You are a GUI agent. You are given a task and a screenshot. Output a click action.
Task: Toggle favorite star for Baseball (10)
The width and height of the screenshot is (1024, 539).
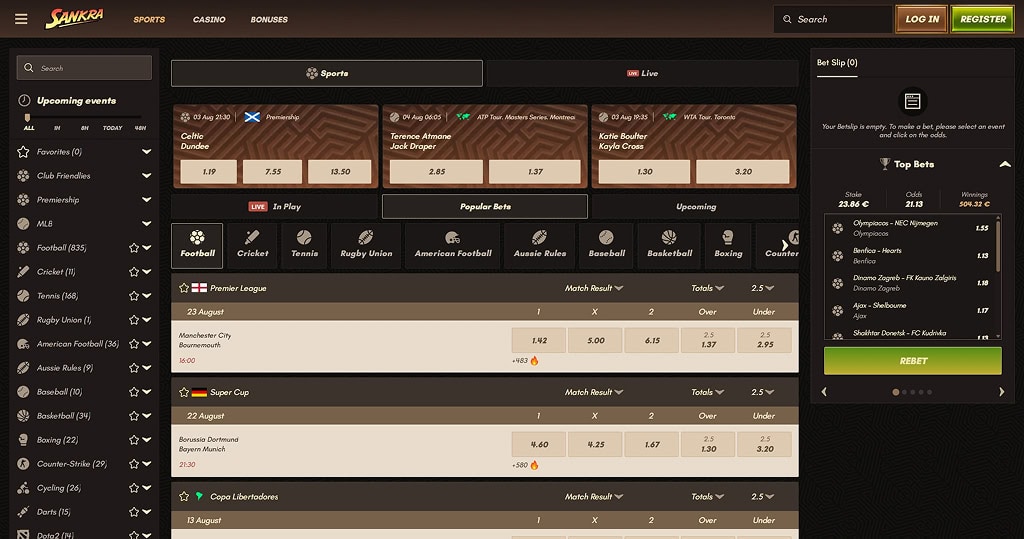134,392
